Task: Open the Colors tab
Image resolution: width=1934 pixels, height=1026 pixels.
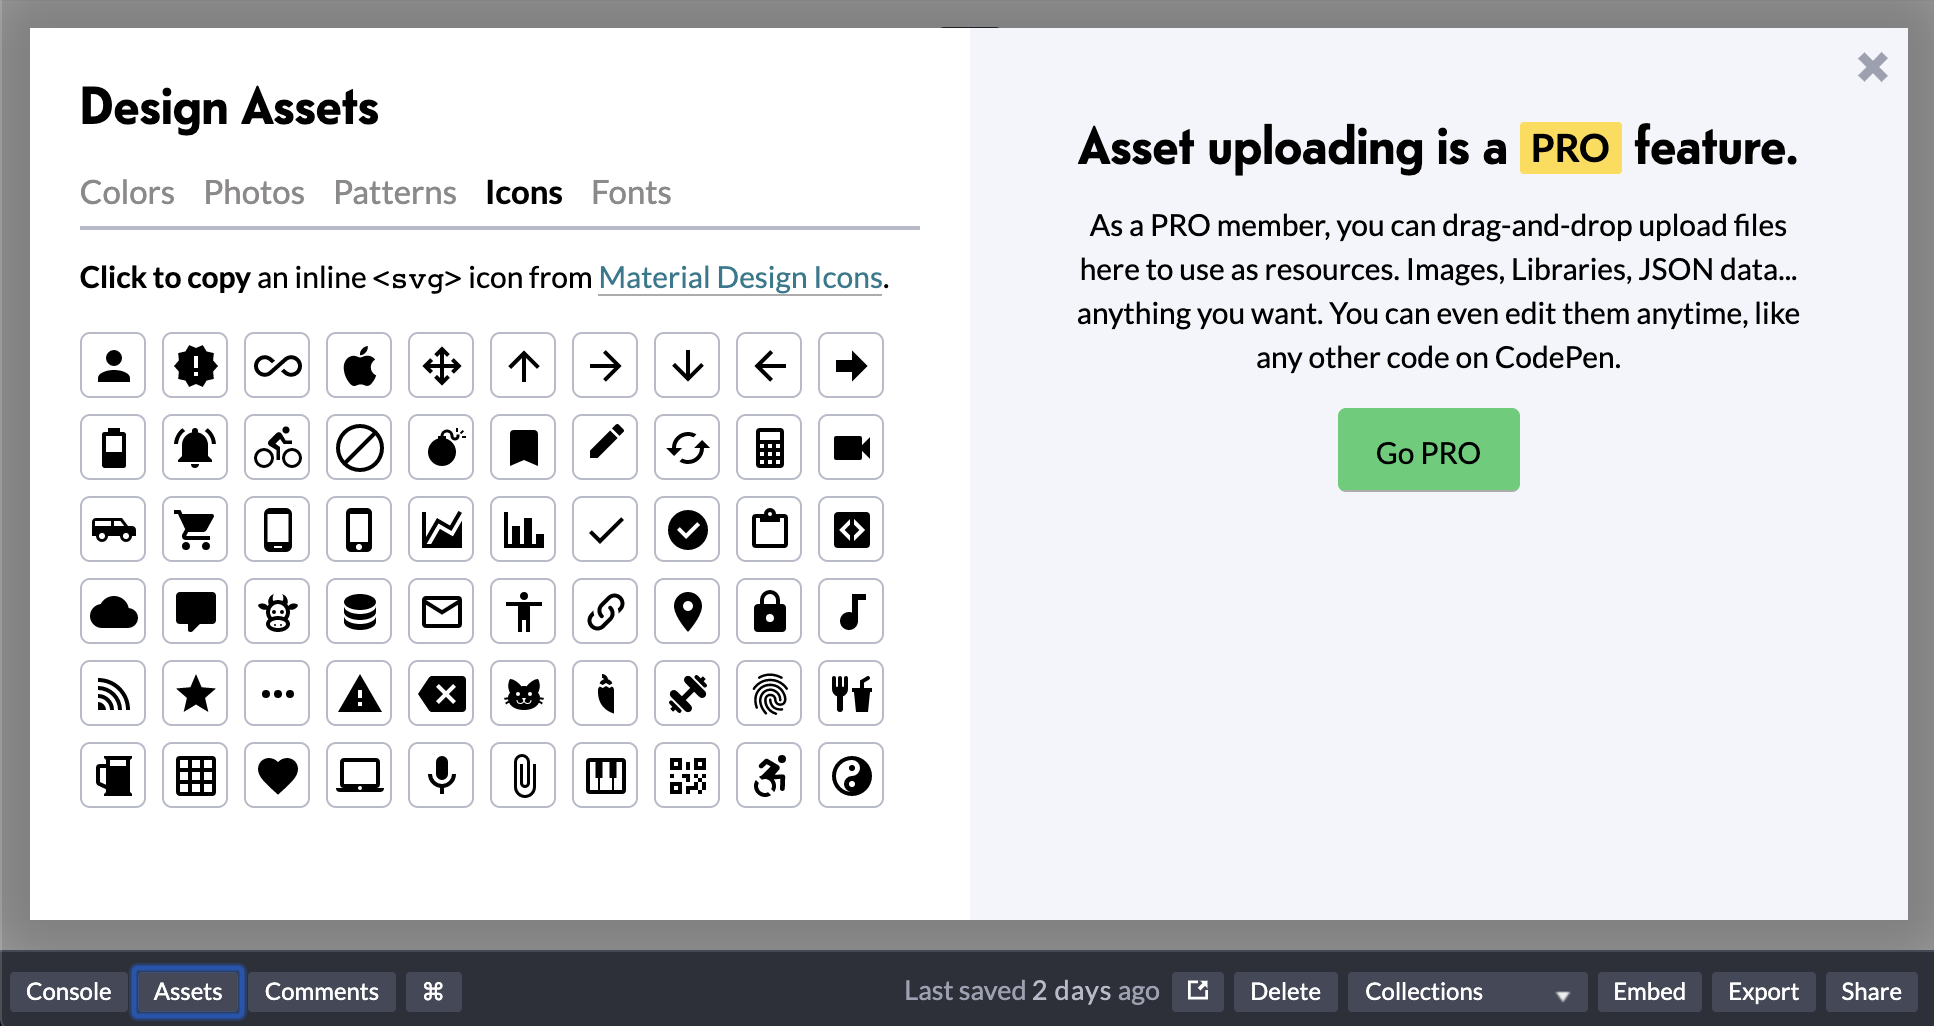Action: 127,192
